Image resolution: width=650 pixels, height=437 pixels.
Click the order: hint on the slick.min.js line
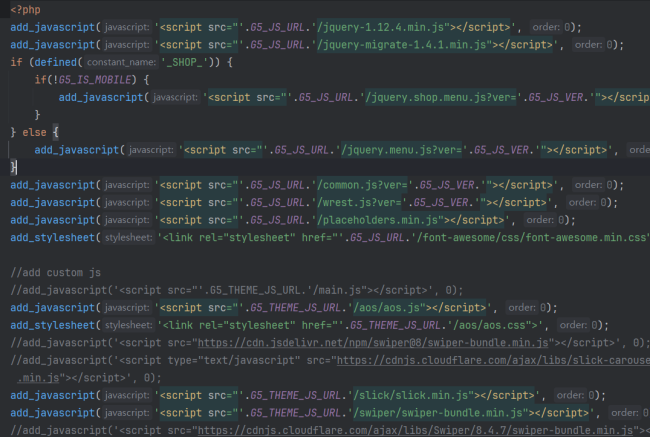pos(570,395)
